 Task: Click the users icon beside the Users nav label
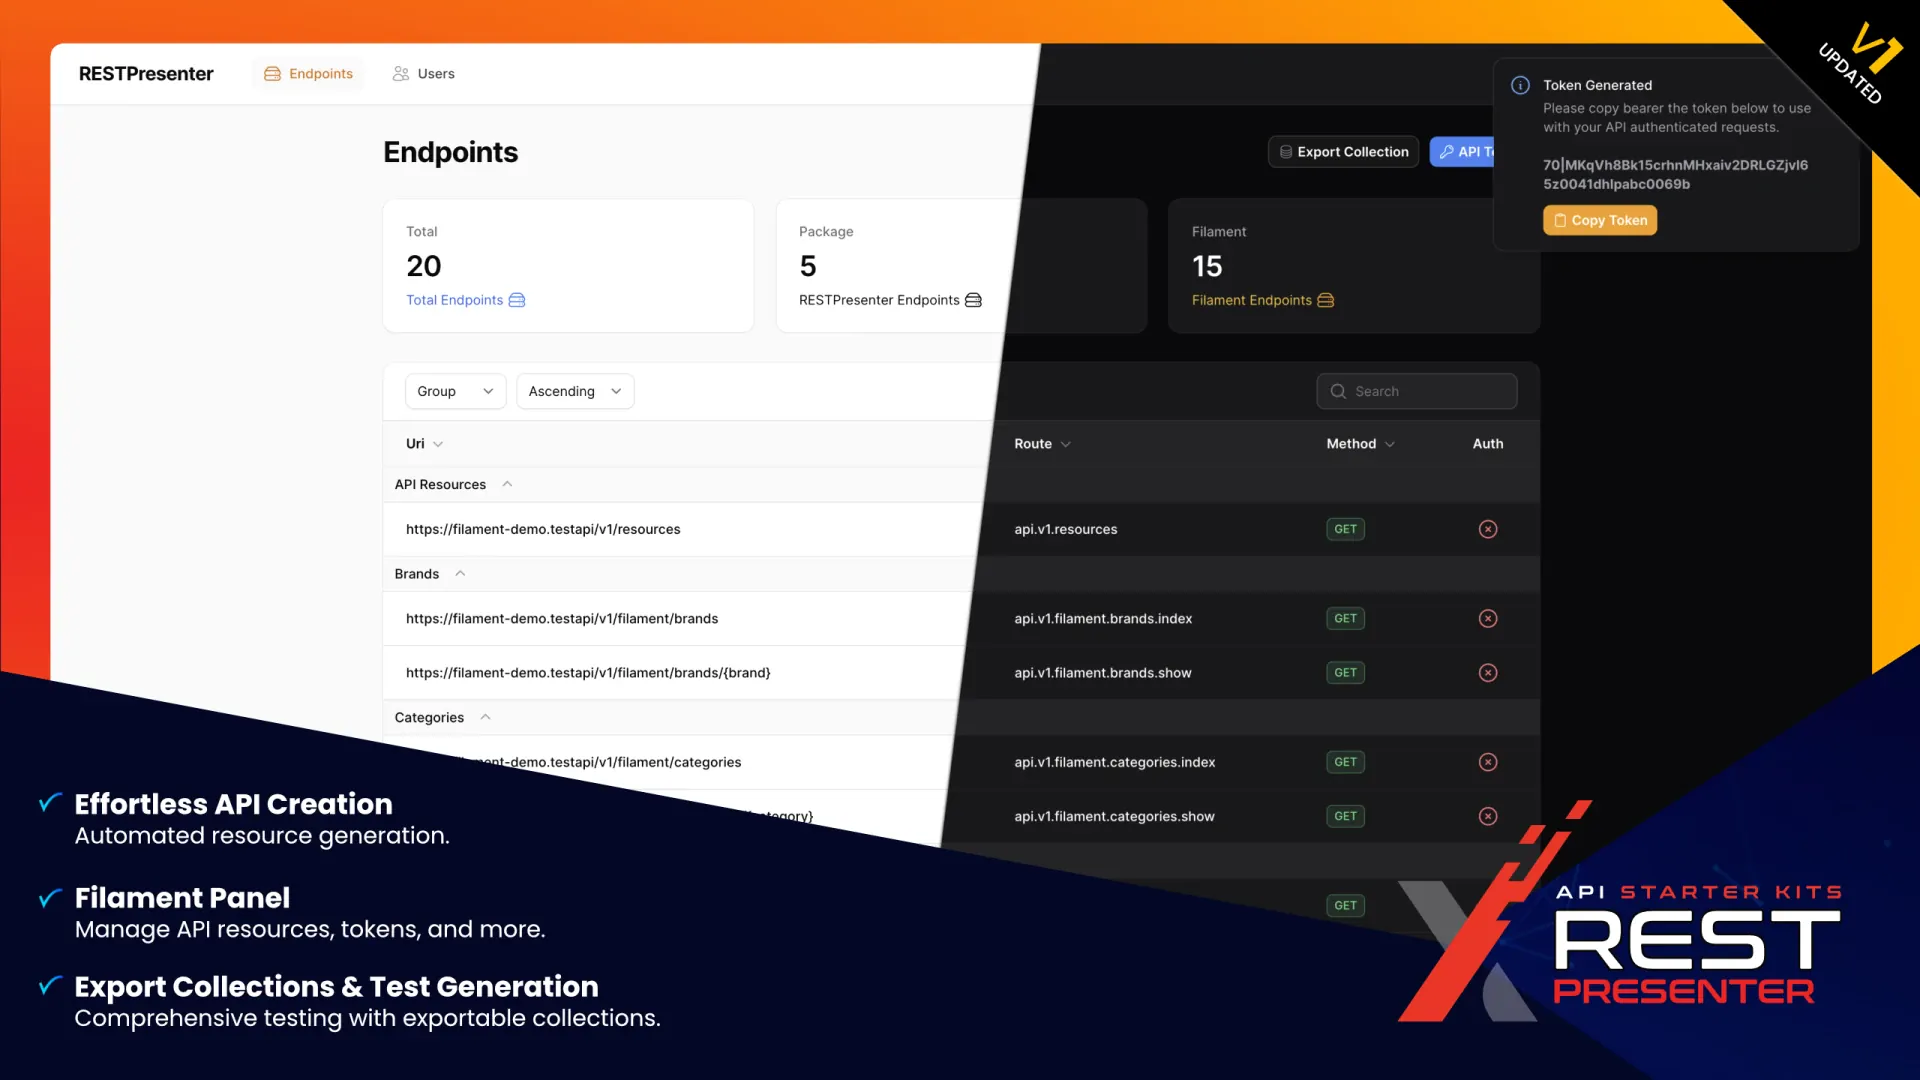[x=400, y=73]
